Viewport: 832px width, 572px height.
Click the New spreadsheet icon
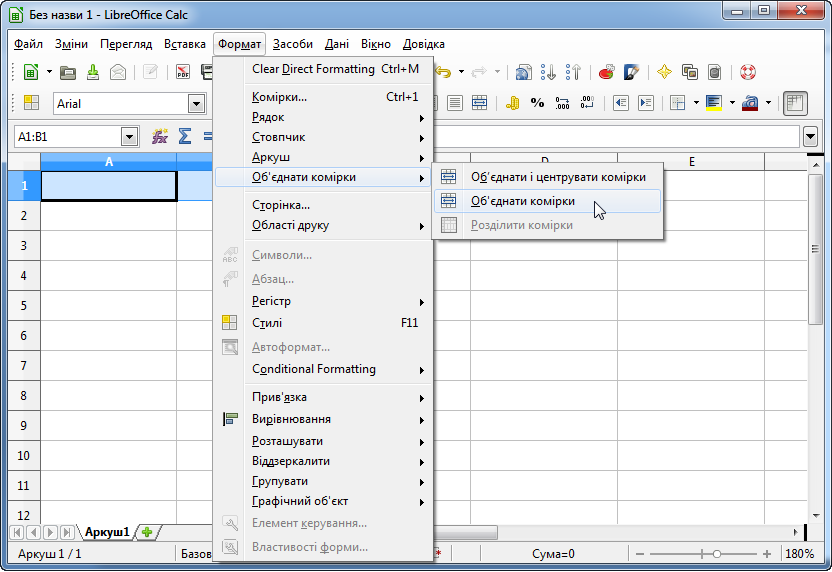[x=31, y=72]
